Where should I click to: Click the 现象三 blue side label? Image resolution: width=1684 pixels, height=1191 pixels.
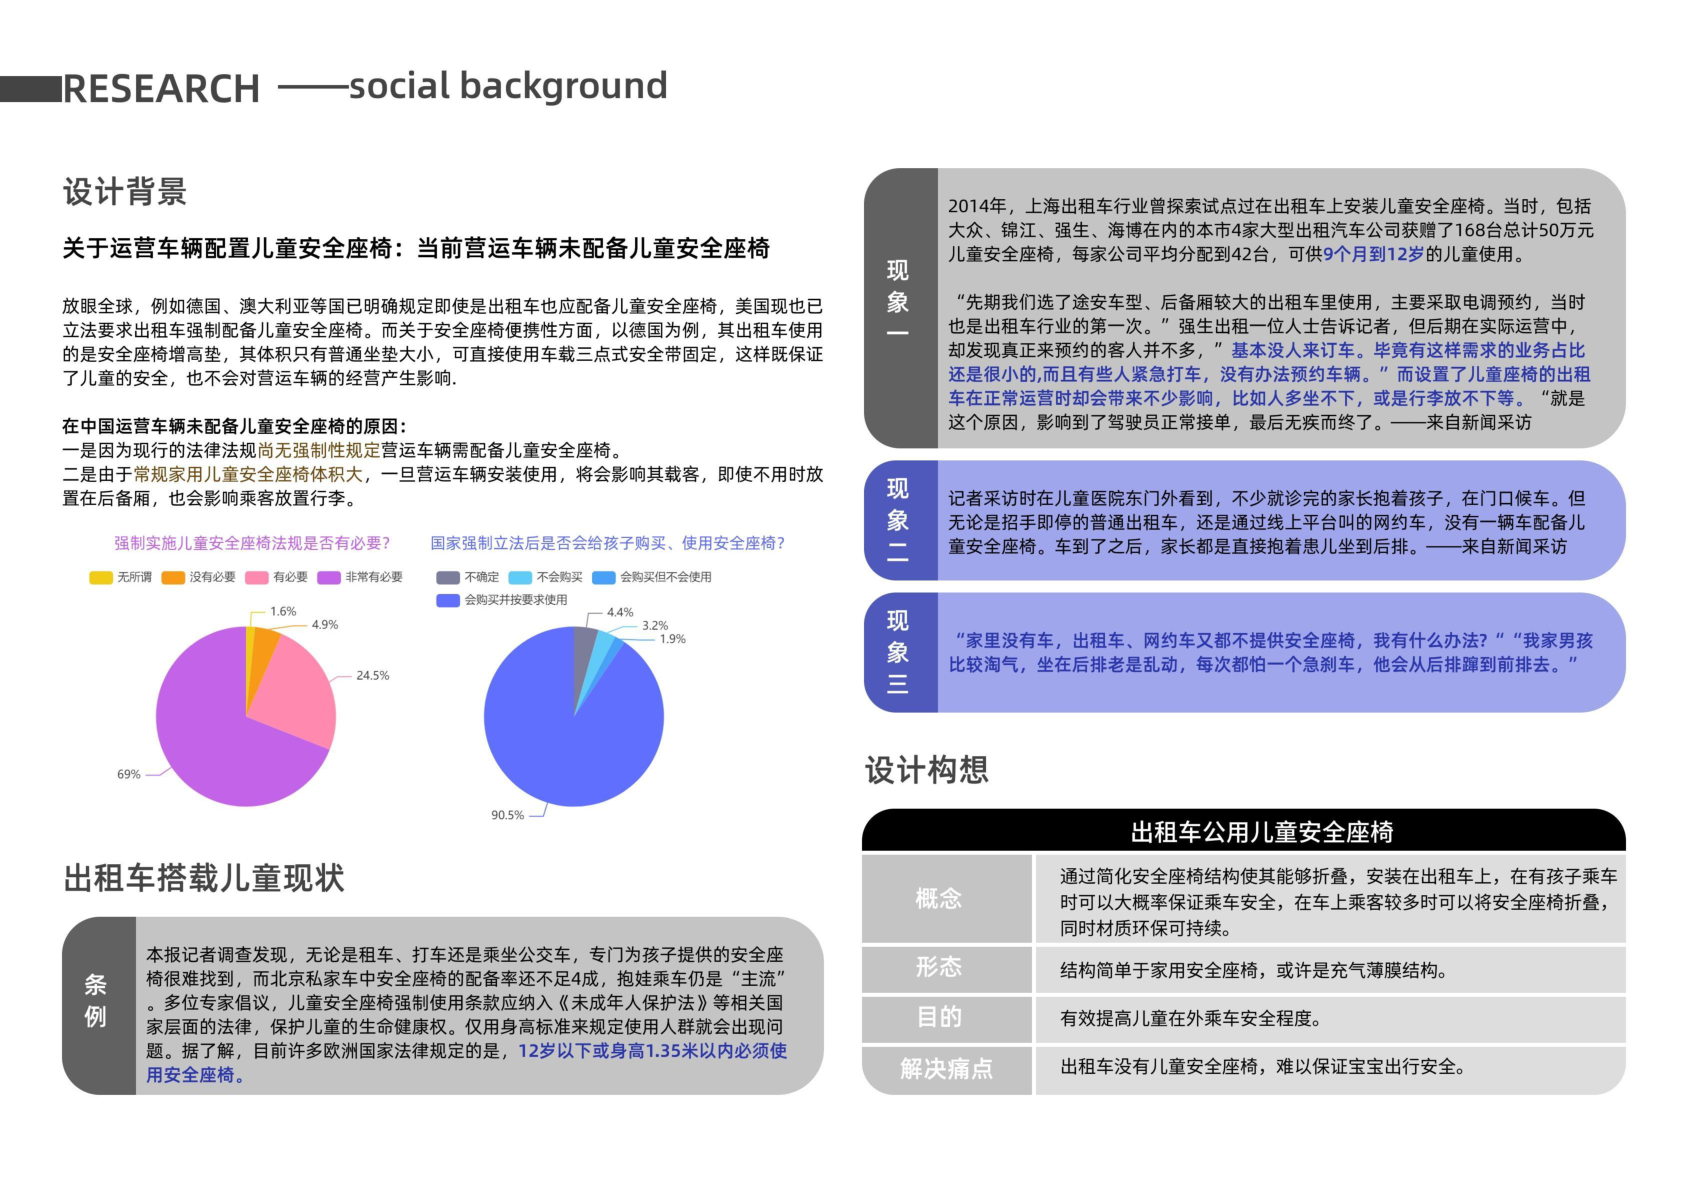click(900, 652)
